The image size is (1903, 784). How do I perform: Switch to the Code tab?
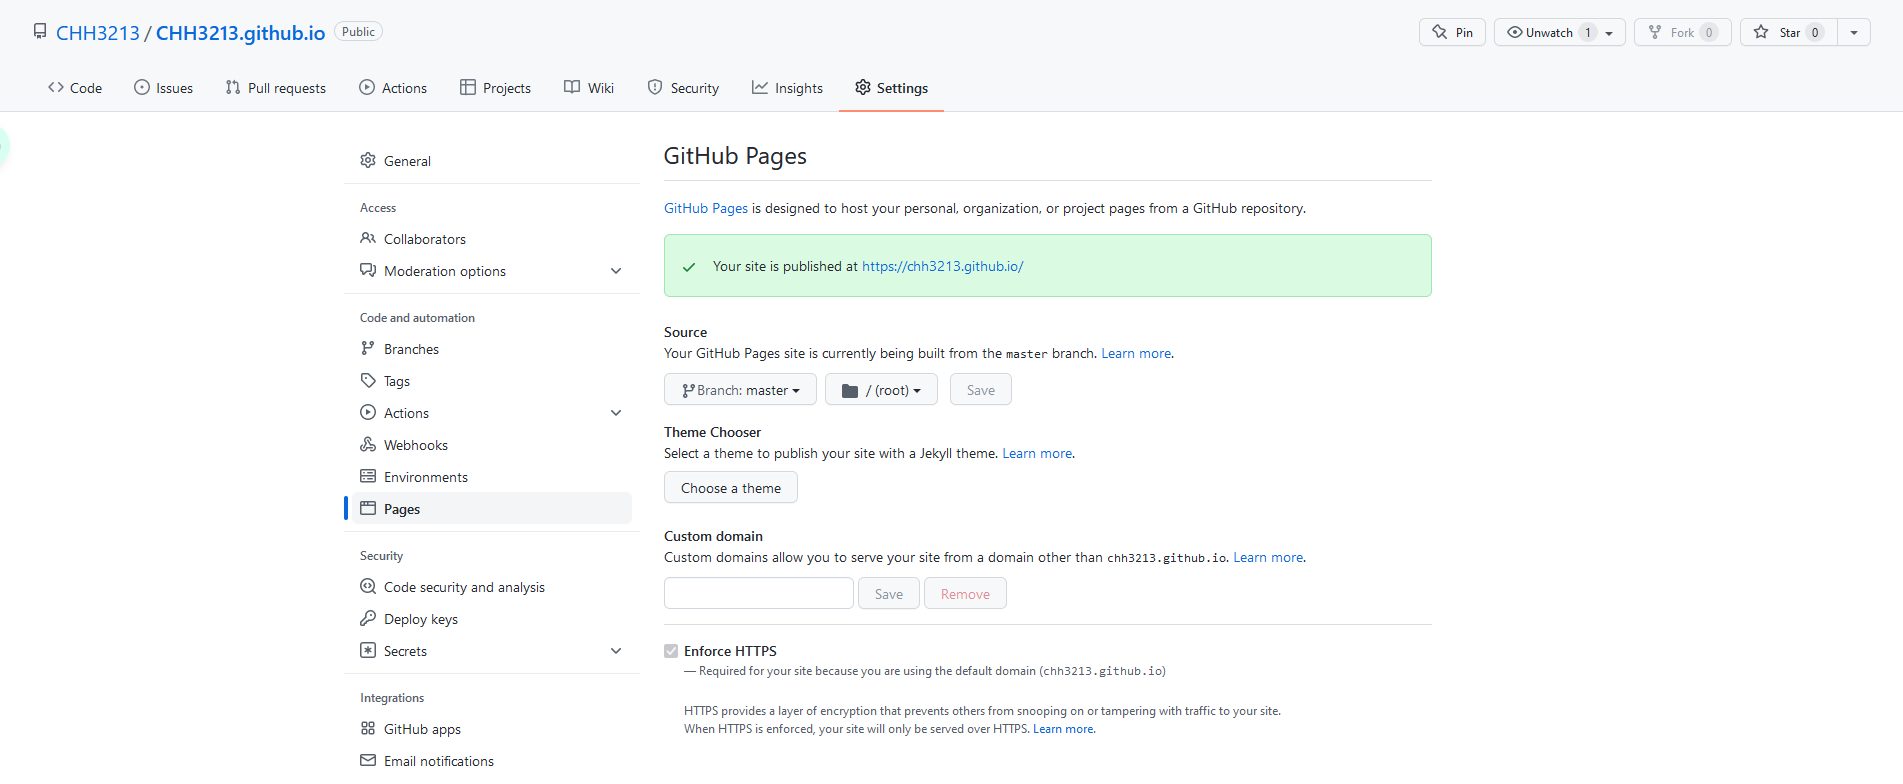75,88
